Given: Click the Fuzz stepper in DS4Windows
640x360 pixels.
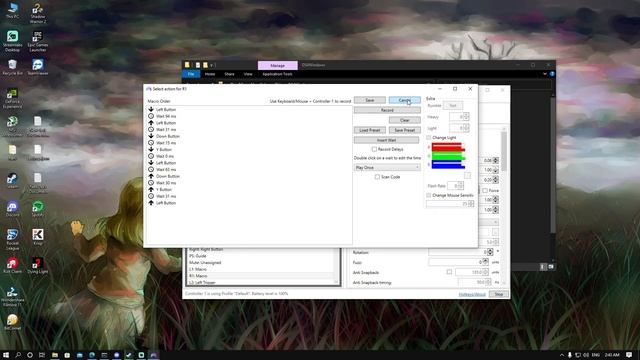Looking at the screenshot, I should point(486,262).
